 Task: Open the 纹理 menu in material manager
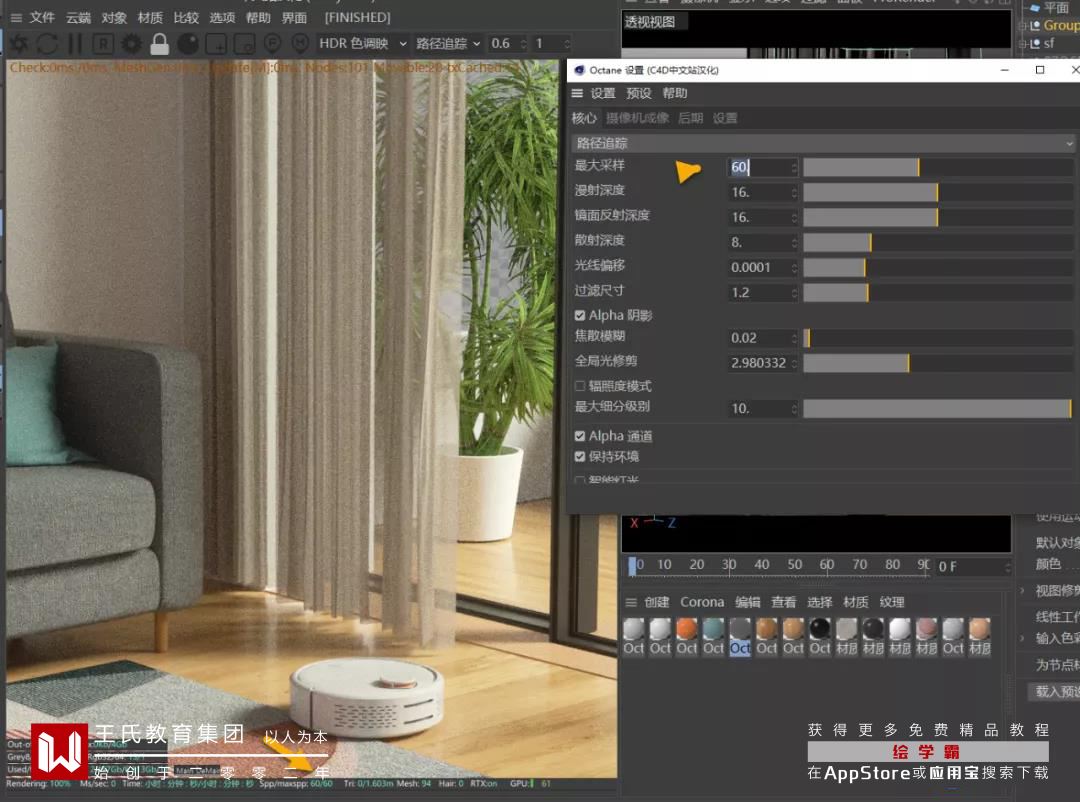point(892,602)
